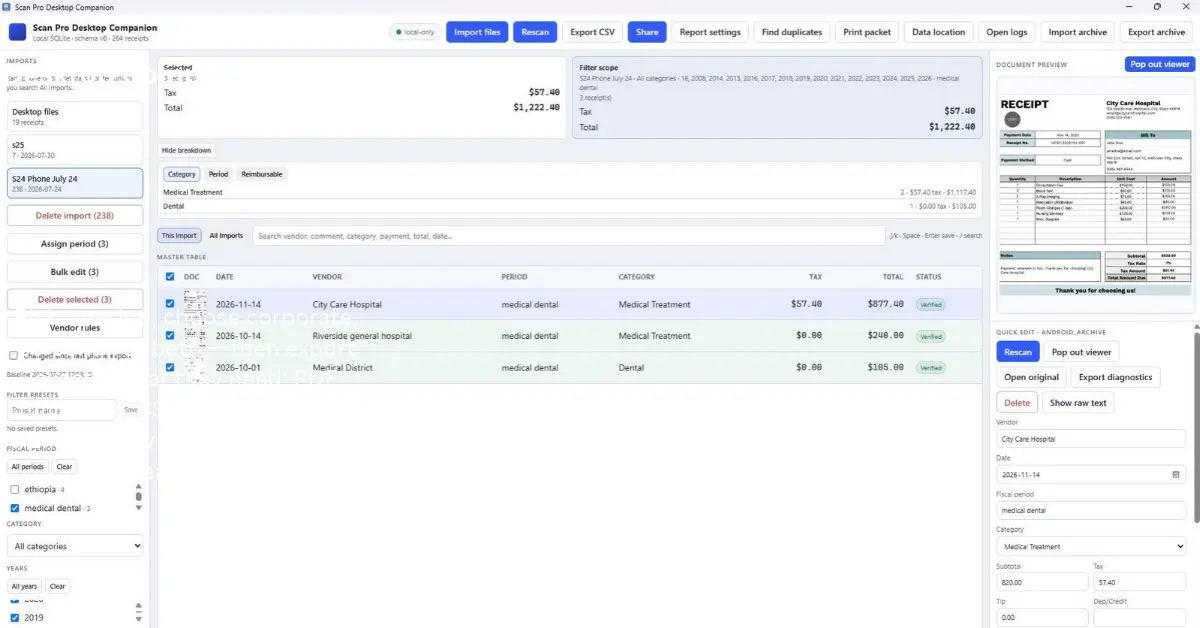Click the Preset name input field
The width and height of the screenshot is (1200, 628).
pyautogui.click(x=61, y=410)
